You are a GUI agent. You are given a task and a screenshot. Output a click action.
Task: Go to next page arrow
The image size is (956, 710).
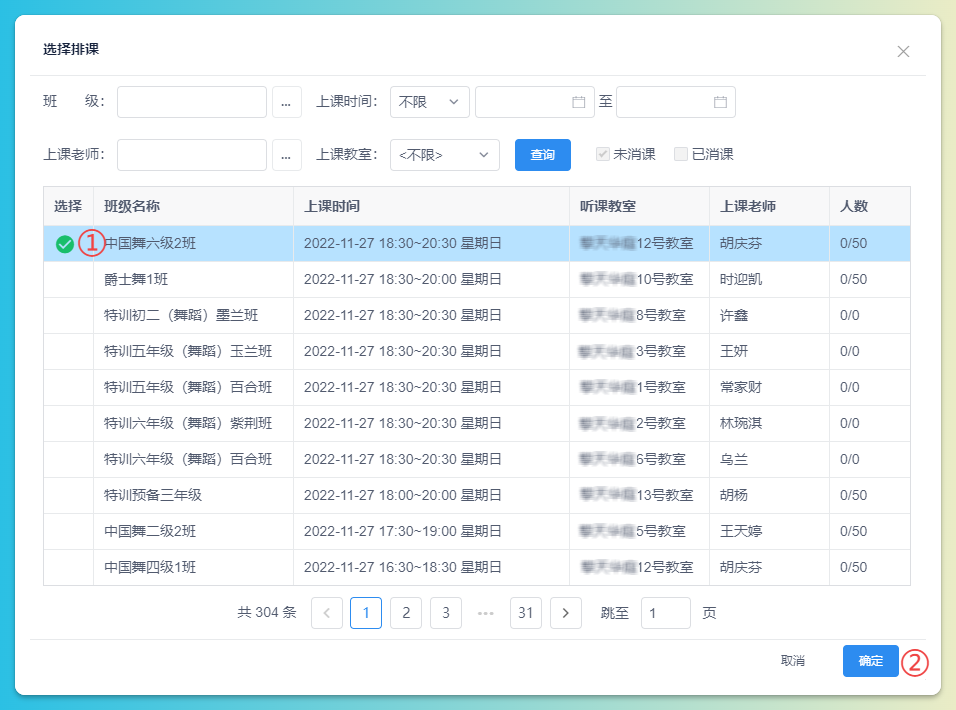tap(566, 613)
